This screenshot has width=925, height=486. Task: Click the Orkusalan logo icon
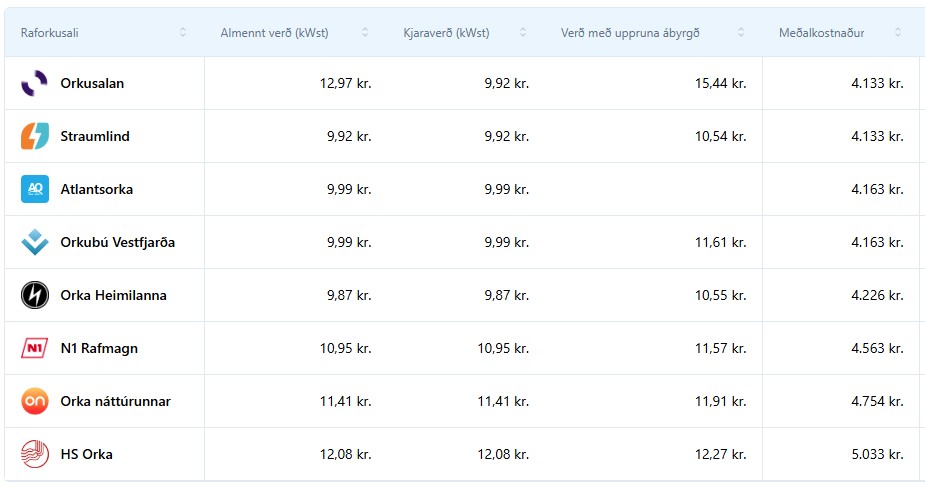tap(34, 84)
